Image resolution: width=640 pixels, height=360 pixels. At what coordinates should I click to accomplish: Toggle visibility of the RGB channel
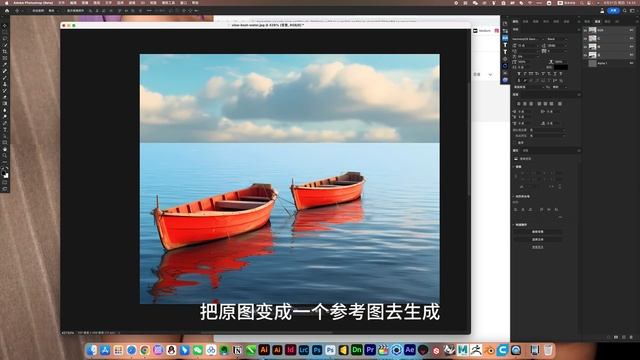585,30
